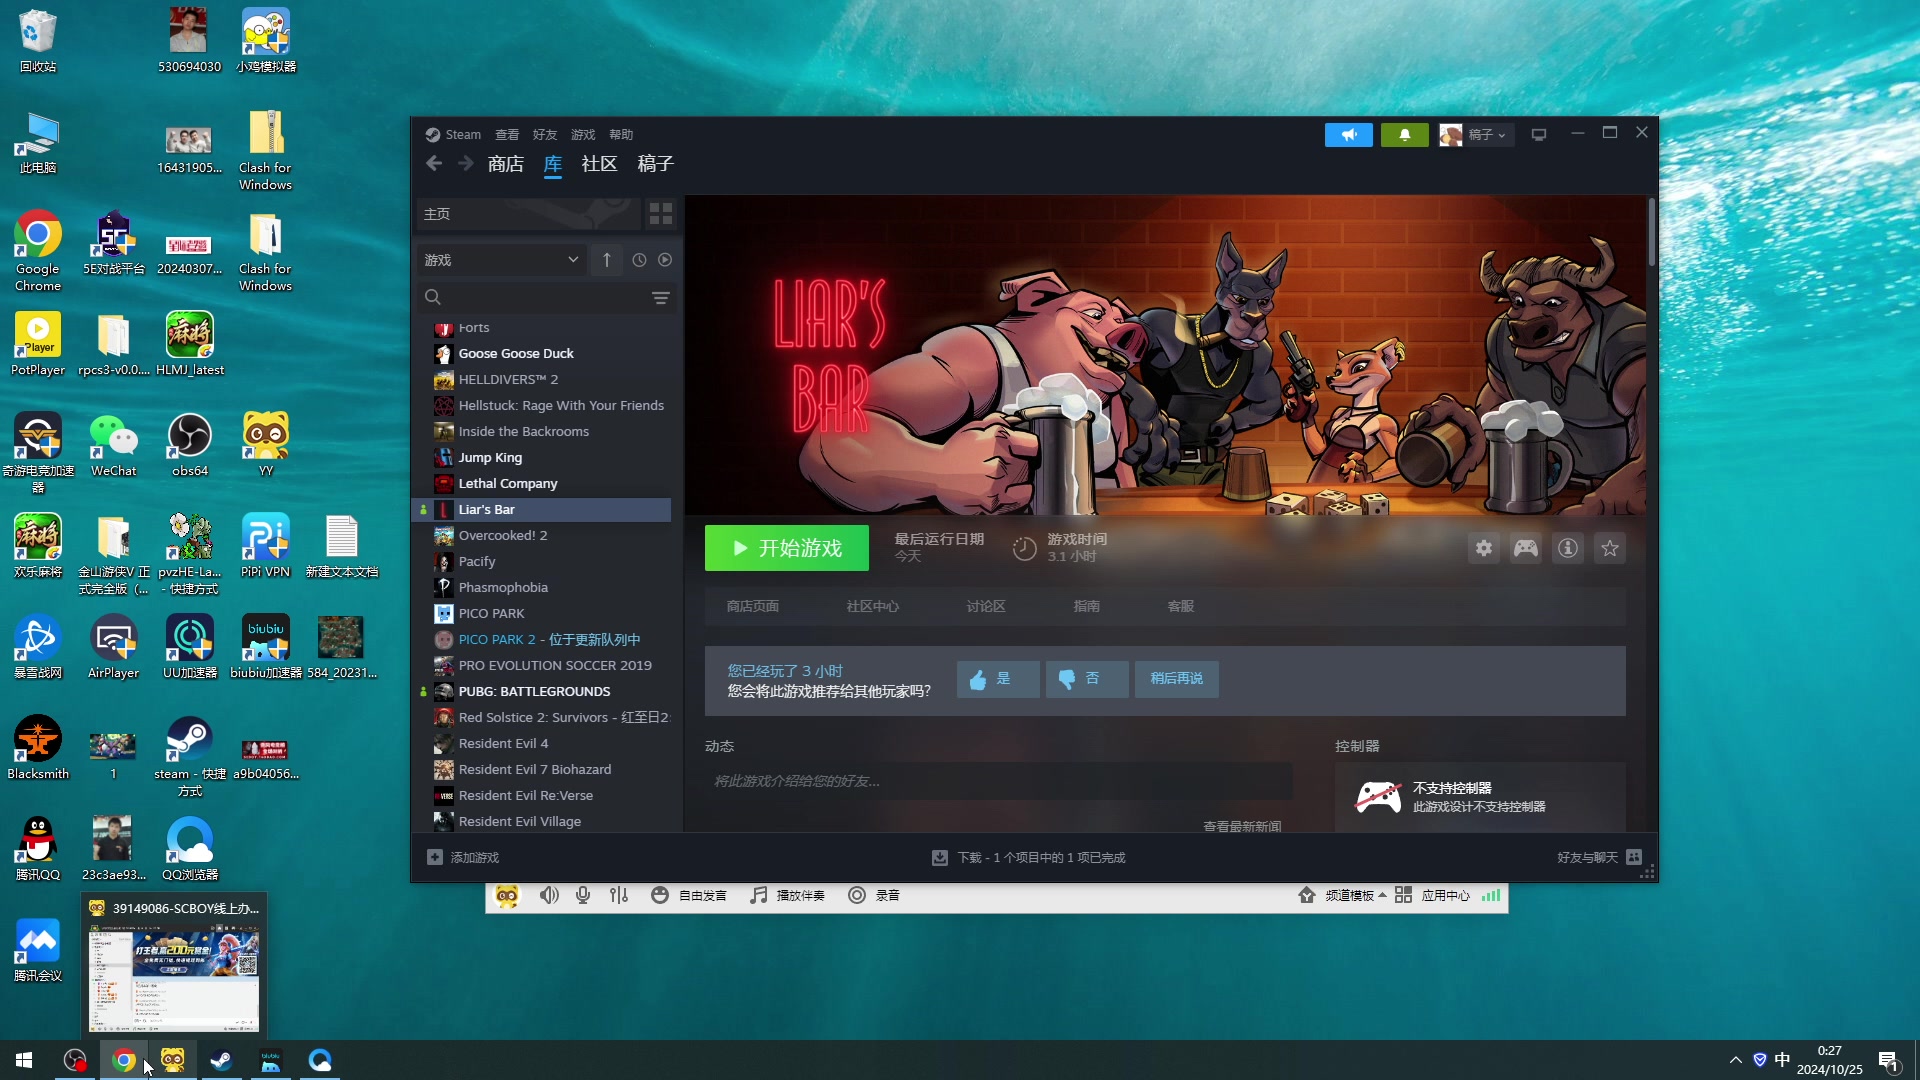Click the No (否) thumbs-down button
This screenshot has height=1080, width=1920.
coord(1087,679)
